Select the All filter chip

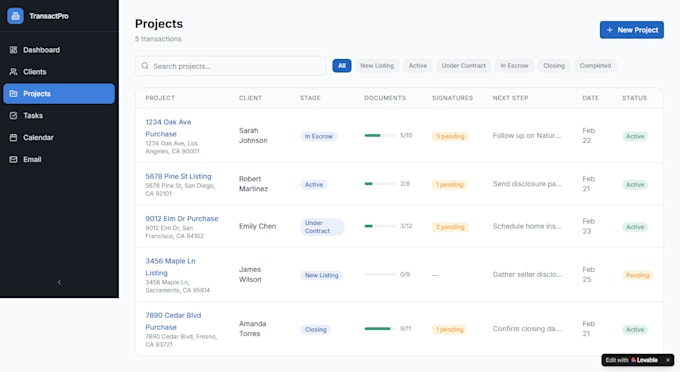click(x=342, y=65)
